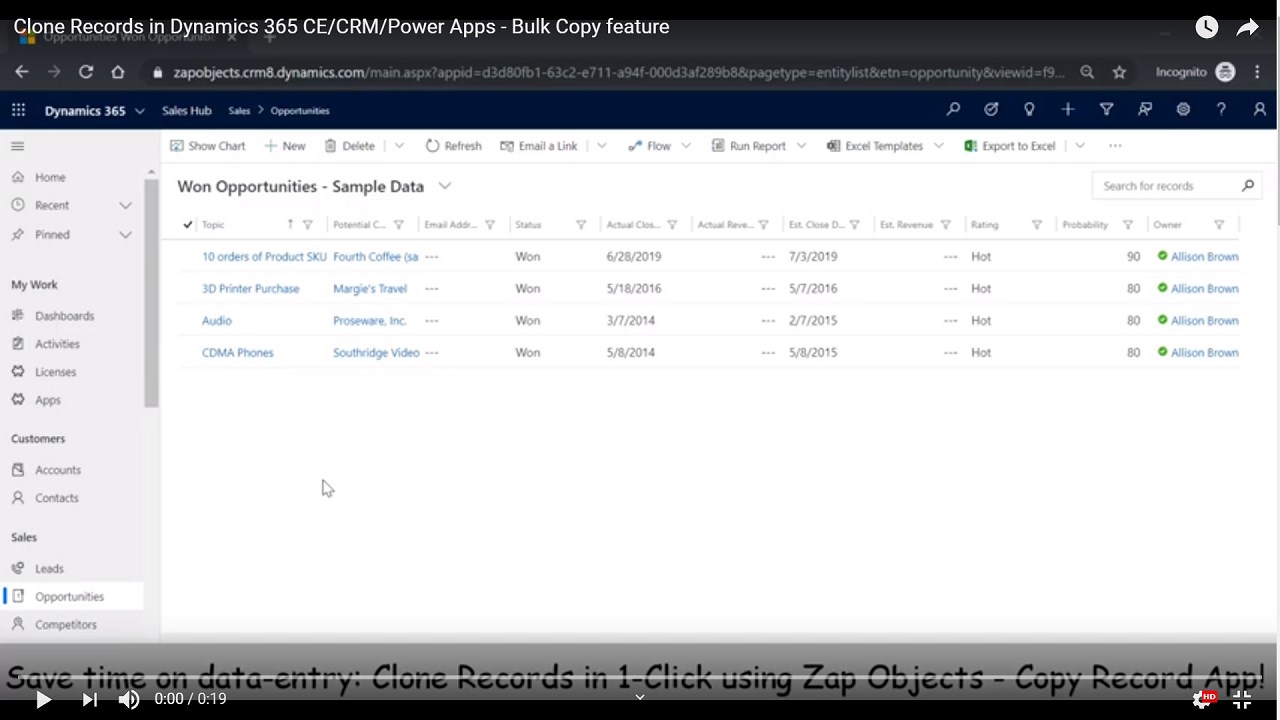Open Rating column filter

tap(1037, 225)
